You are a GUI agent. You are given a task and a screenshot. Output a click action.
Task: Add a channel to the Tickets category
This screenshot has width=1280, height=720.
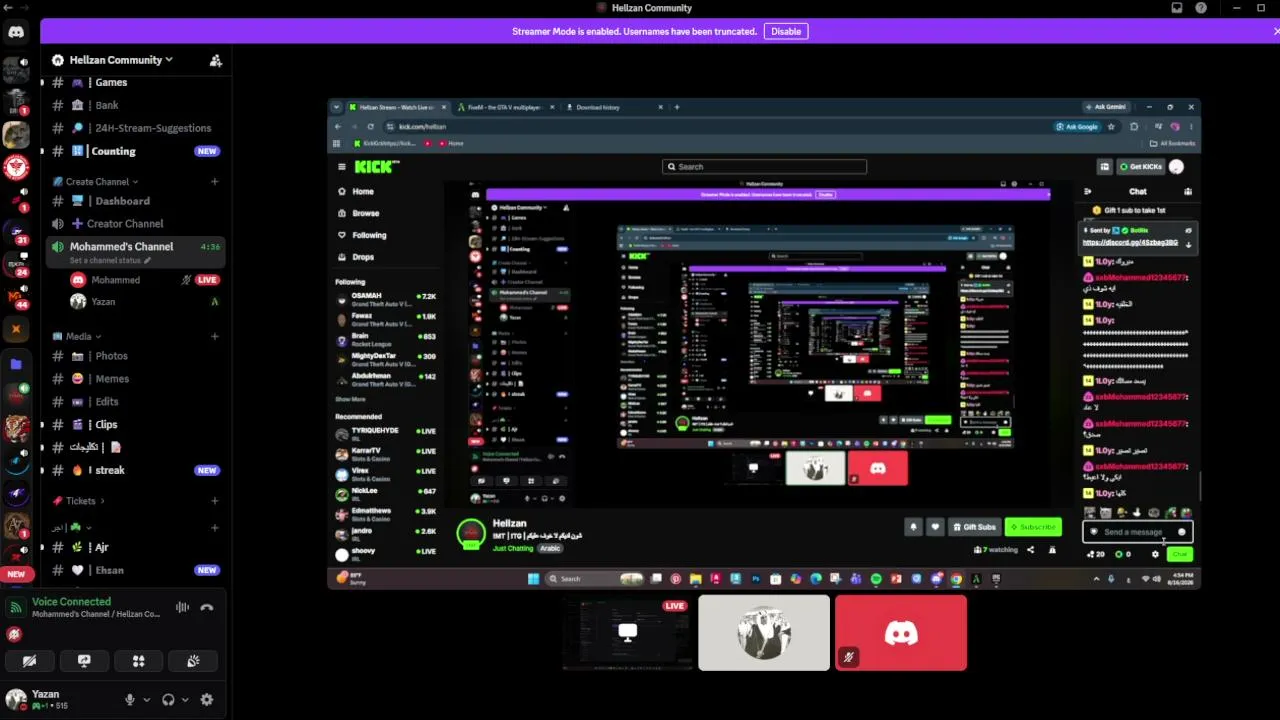pyautogui.click(x=215, y=501)
